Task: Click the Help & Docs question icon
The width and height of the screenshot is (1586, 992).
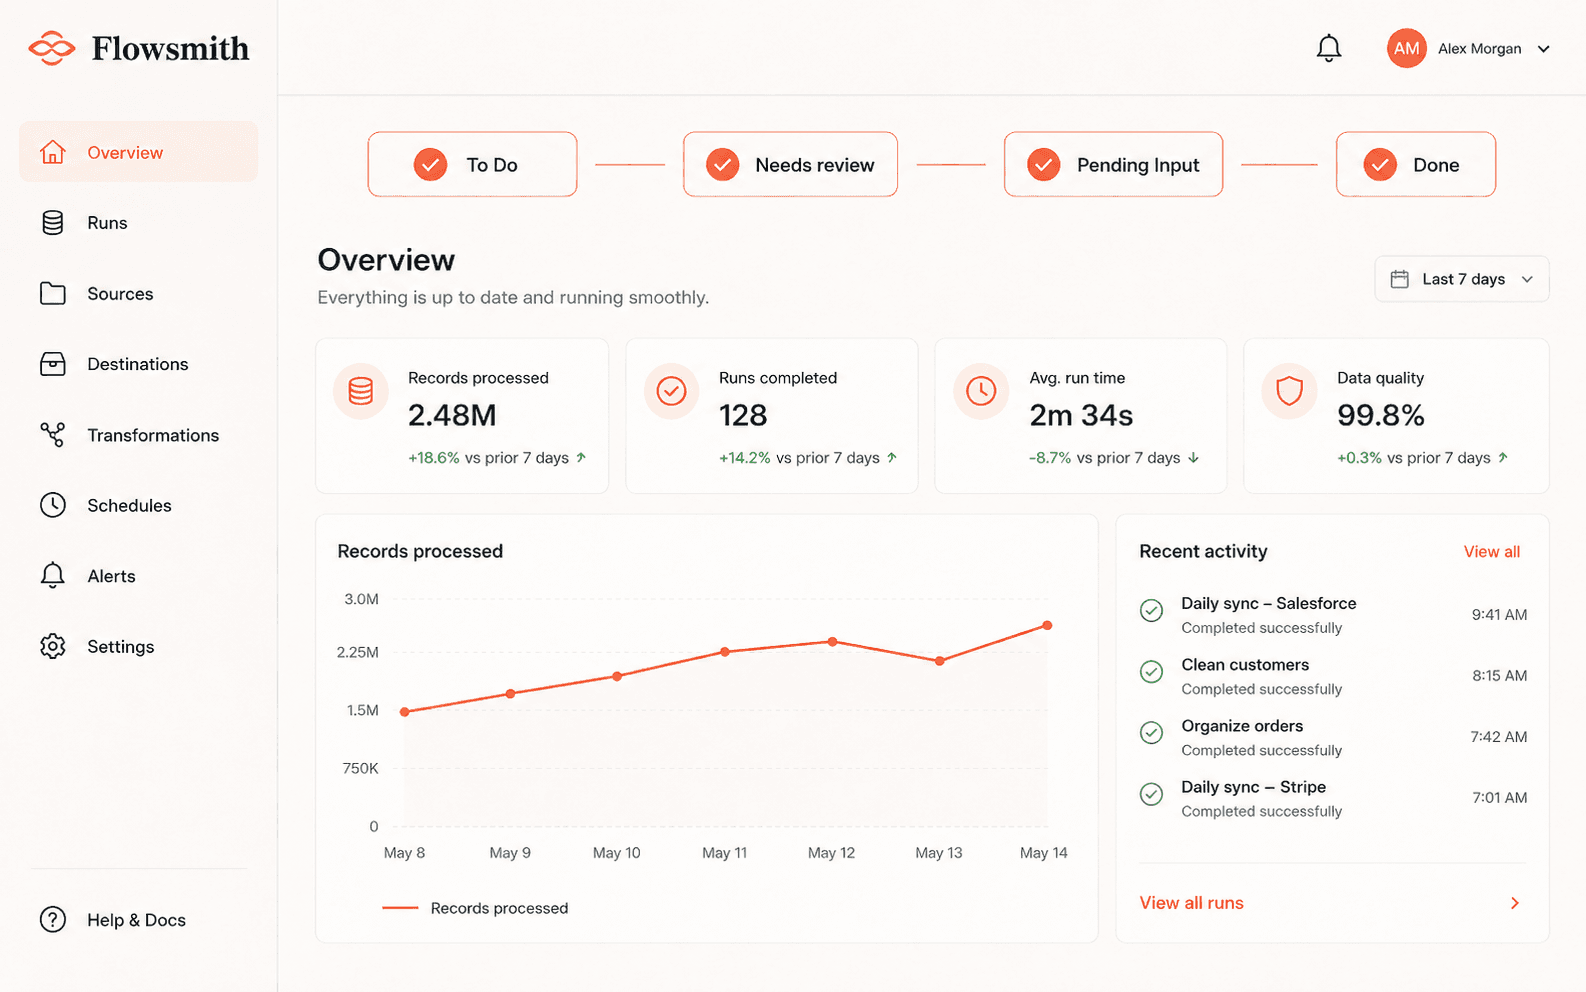Action: (53, 920)
